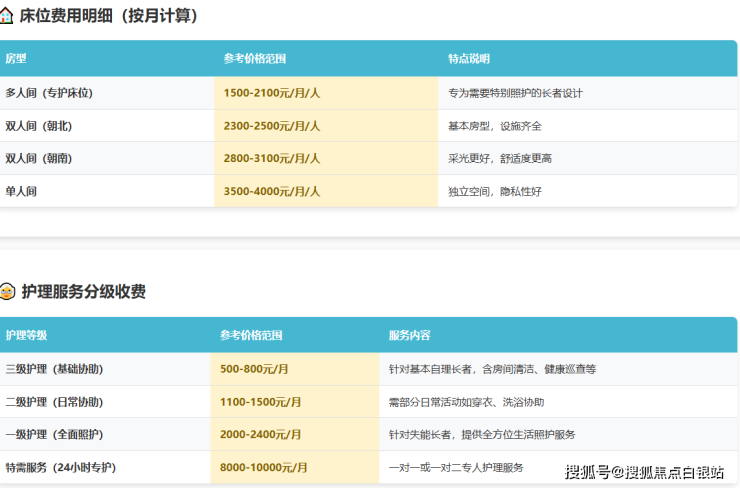
Task: Click the 房型 column header
Action: (16, 59)
